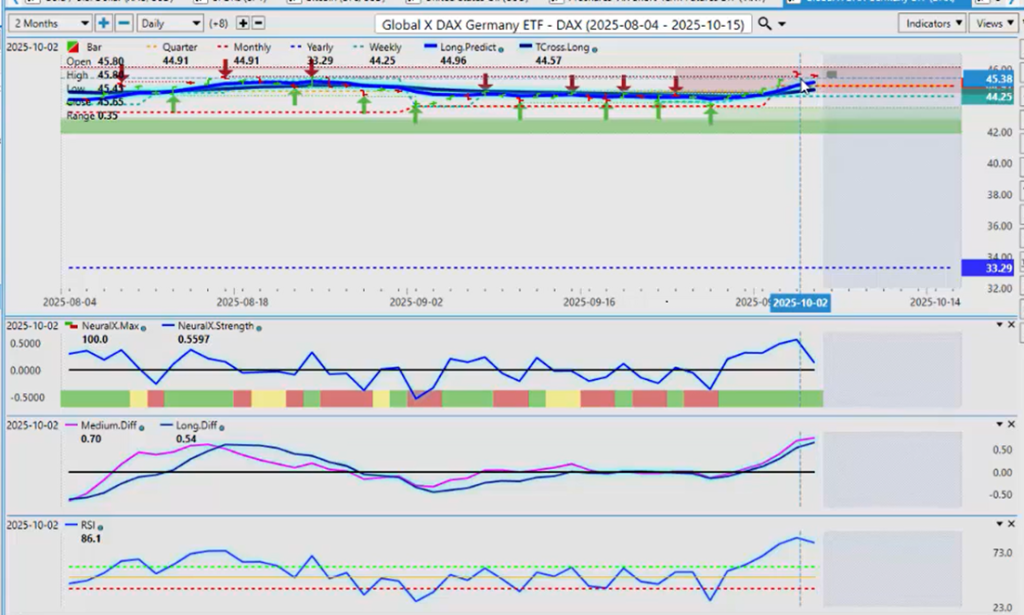Click the 2025-10-02 date marker on timeline
This screenshot has width=1024, height=615.
point(800,301)
